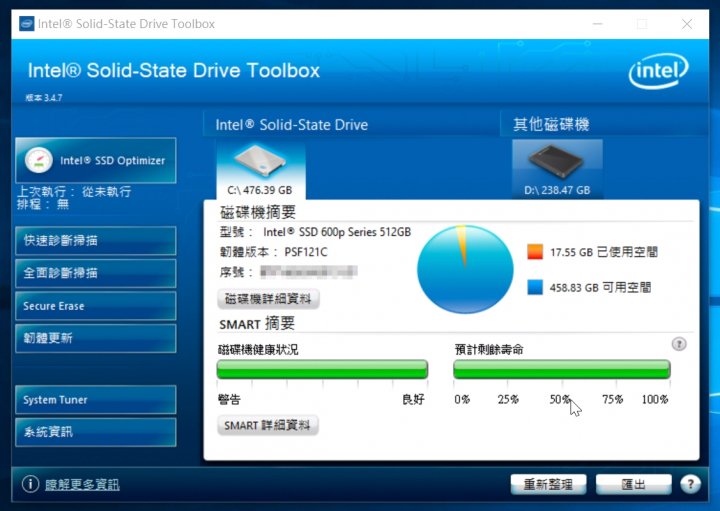Click the 重新整理 refresh button
This screenshot has width=720, height=511.
pyautogui.click(x=548, y=484)
